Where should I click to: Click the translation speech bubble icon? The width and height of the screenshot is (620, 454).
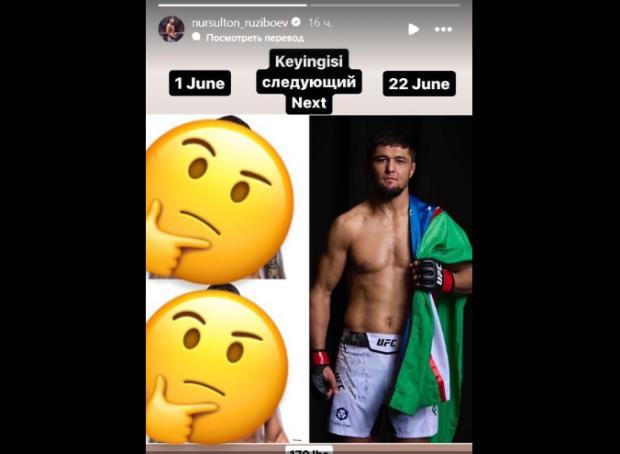[196, 37]
